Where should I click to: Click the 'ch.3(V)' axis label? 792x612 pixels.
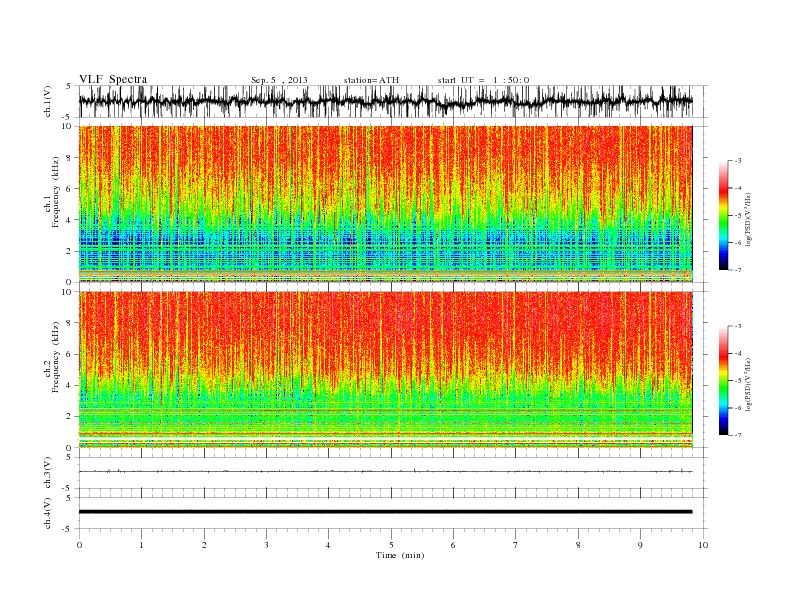coord(48,474)
